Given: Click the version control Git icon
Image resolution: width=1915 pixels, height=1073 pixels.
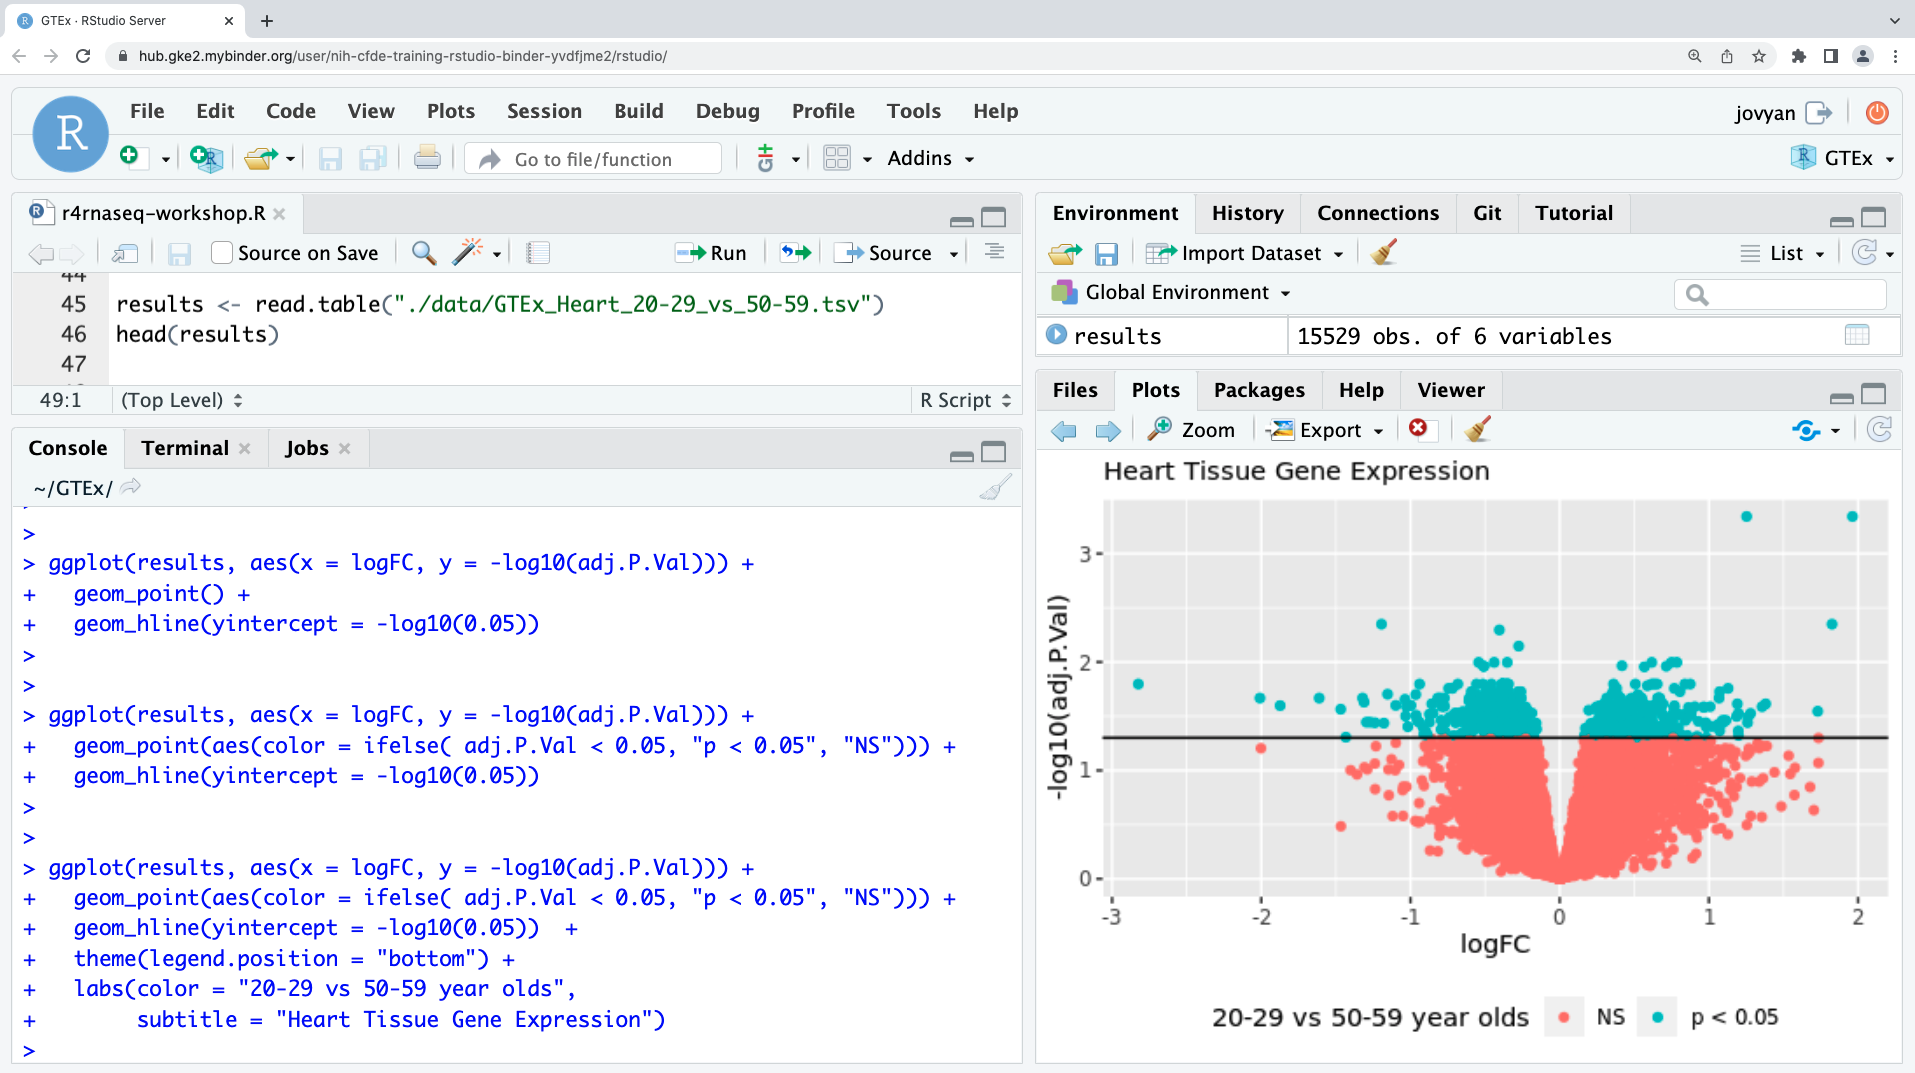Looking at the screenshot, I should click(766, 158).
